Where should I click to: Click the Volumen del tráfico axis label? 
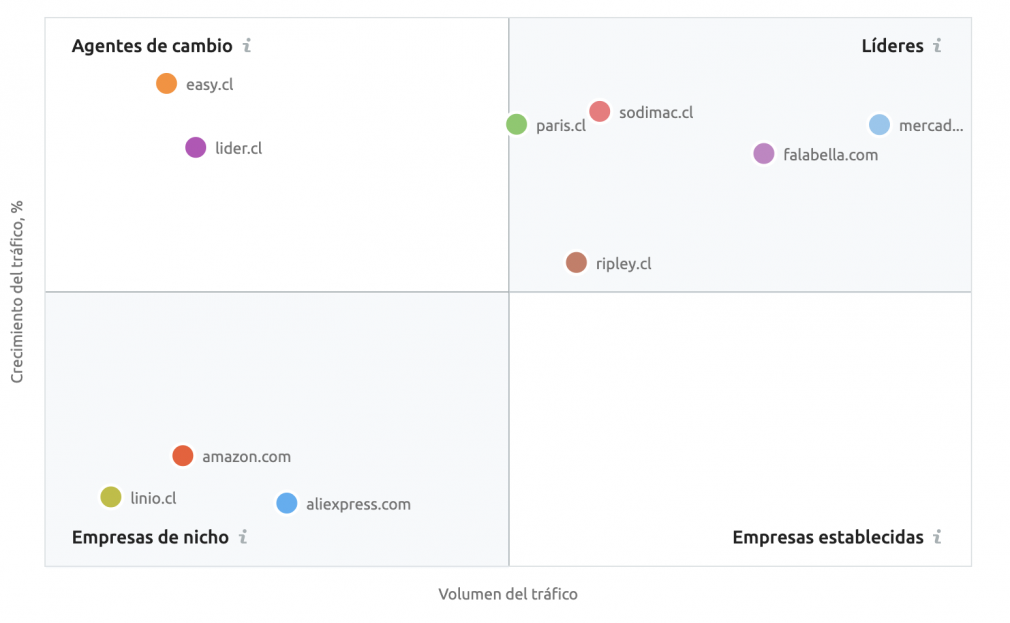tap(508, 594)
